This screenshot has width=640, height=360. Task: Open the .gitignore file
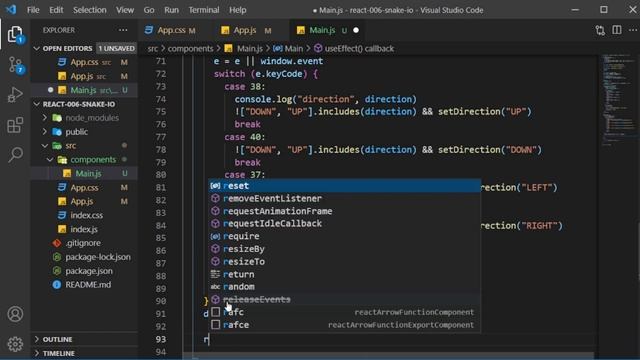[83, 243]
